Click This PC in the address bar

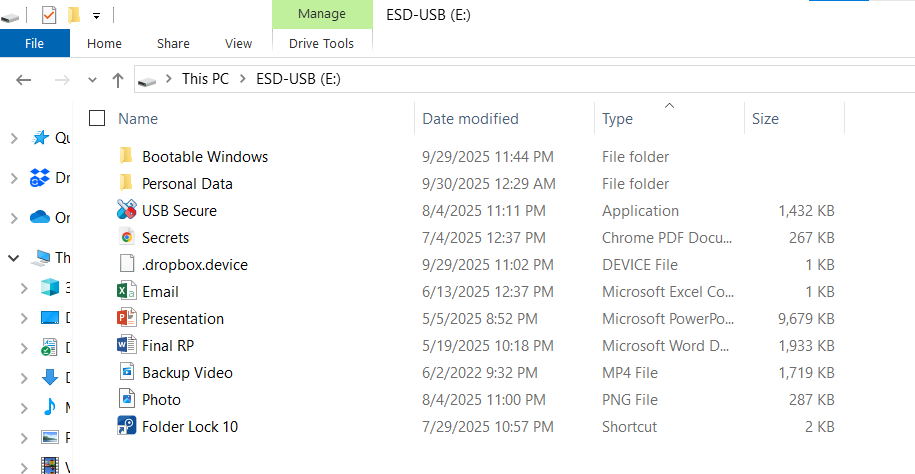coord(205,79)
